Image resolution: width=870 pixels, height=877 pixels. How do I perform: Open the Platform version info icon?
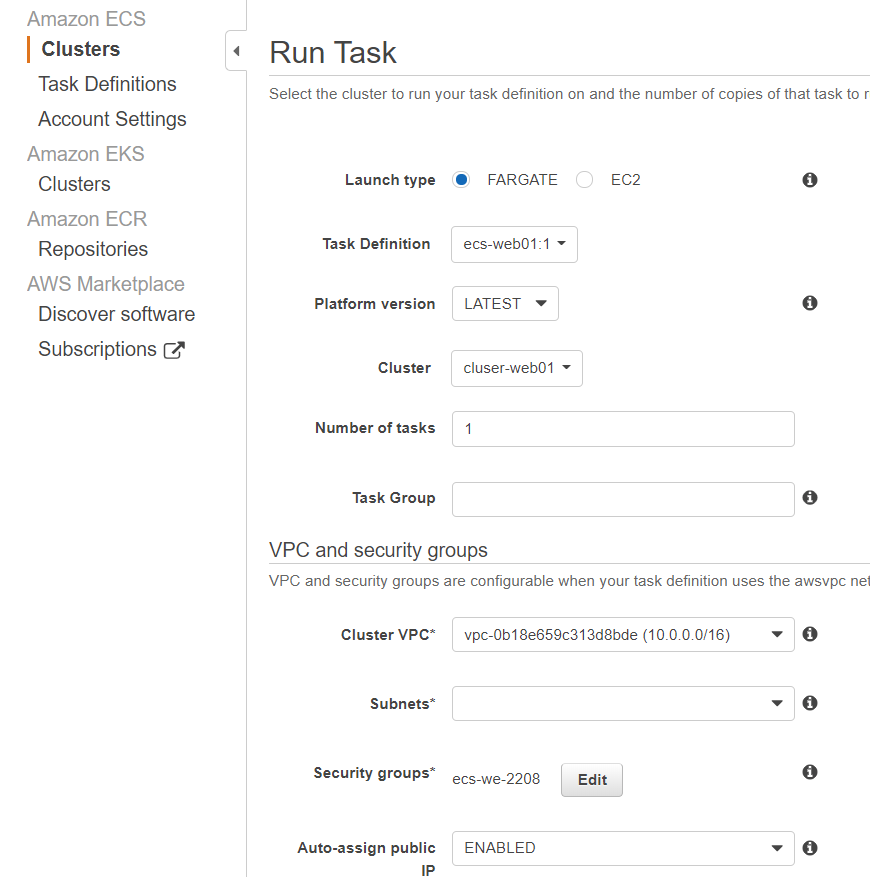pyautogui.click(x=810, y=303)
